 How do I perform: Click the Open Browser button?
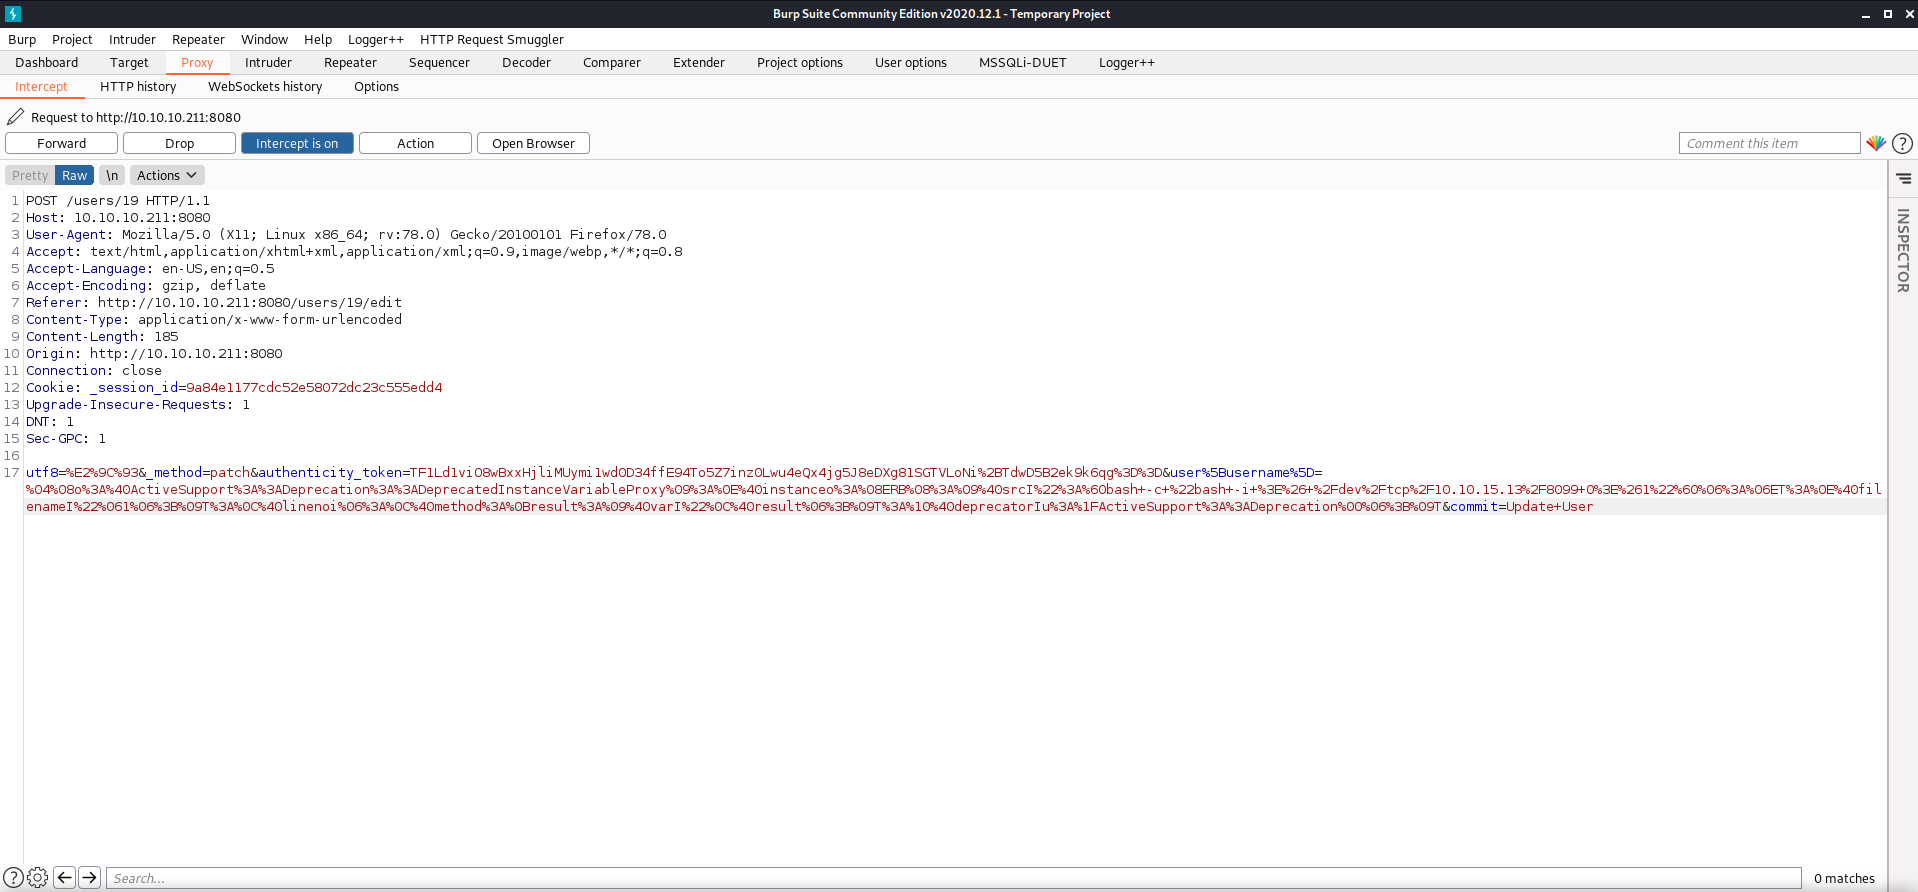[533, 143]
